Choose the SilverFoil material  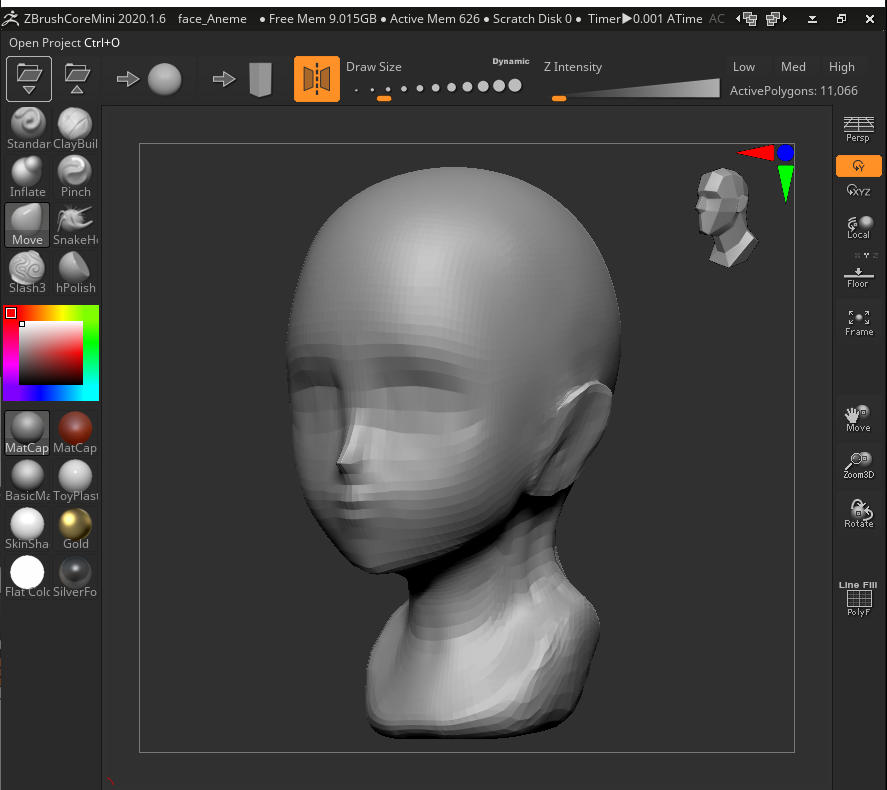[x=75, y=577]
